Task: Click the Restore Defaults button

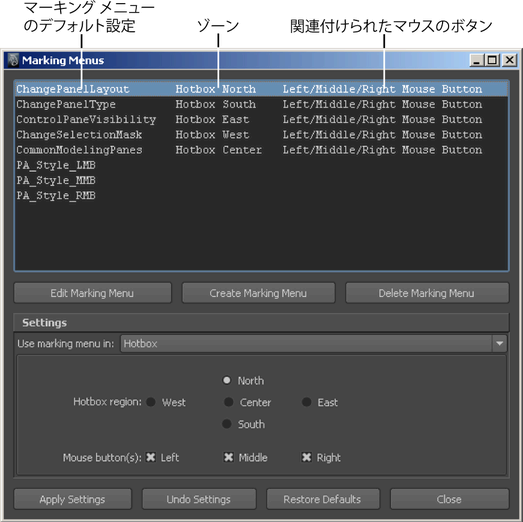Action: [323, 499]
